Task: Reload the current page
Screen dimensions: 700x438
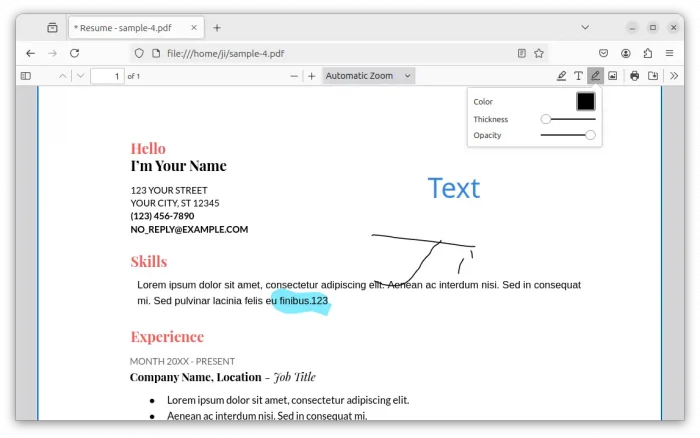Action: point(74,53)
